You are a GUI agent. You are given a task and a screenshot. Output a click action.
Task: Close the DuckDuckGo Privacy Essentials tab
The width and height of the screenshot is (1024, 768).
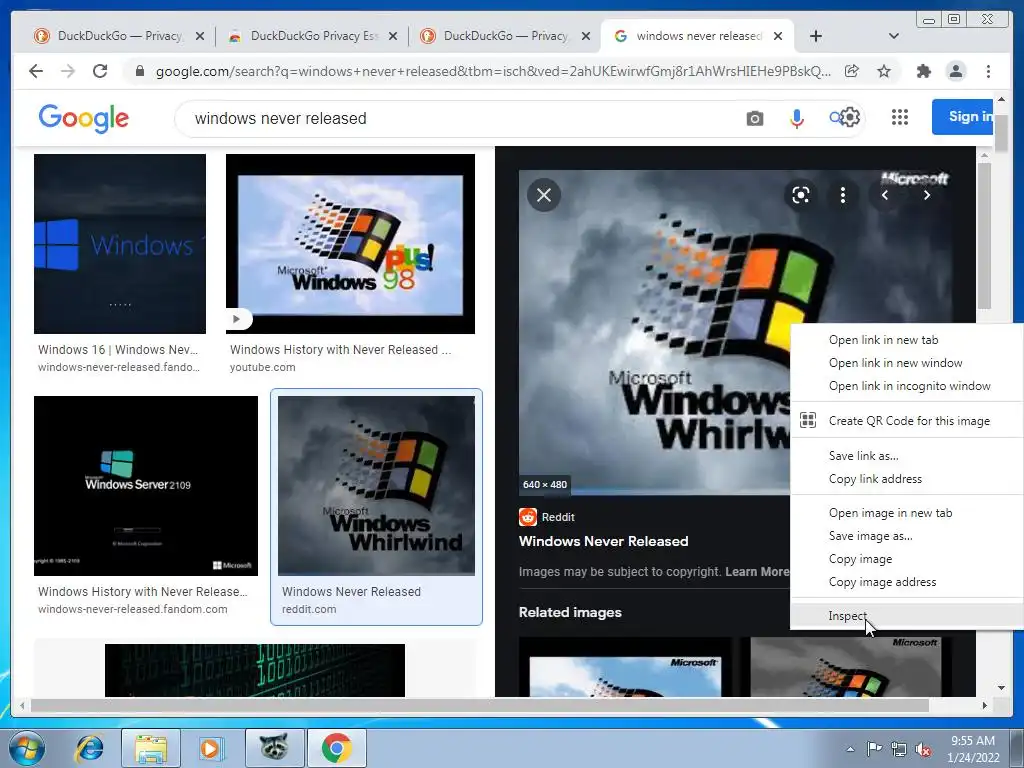coord(392,36)
